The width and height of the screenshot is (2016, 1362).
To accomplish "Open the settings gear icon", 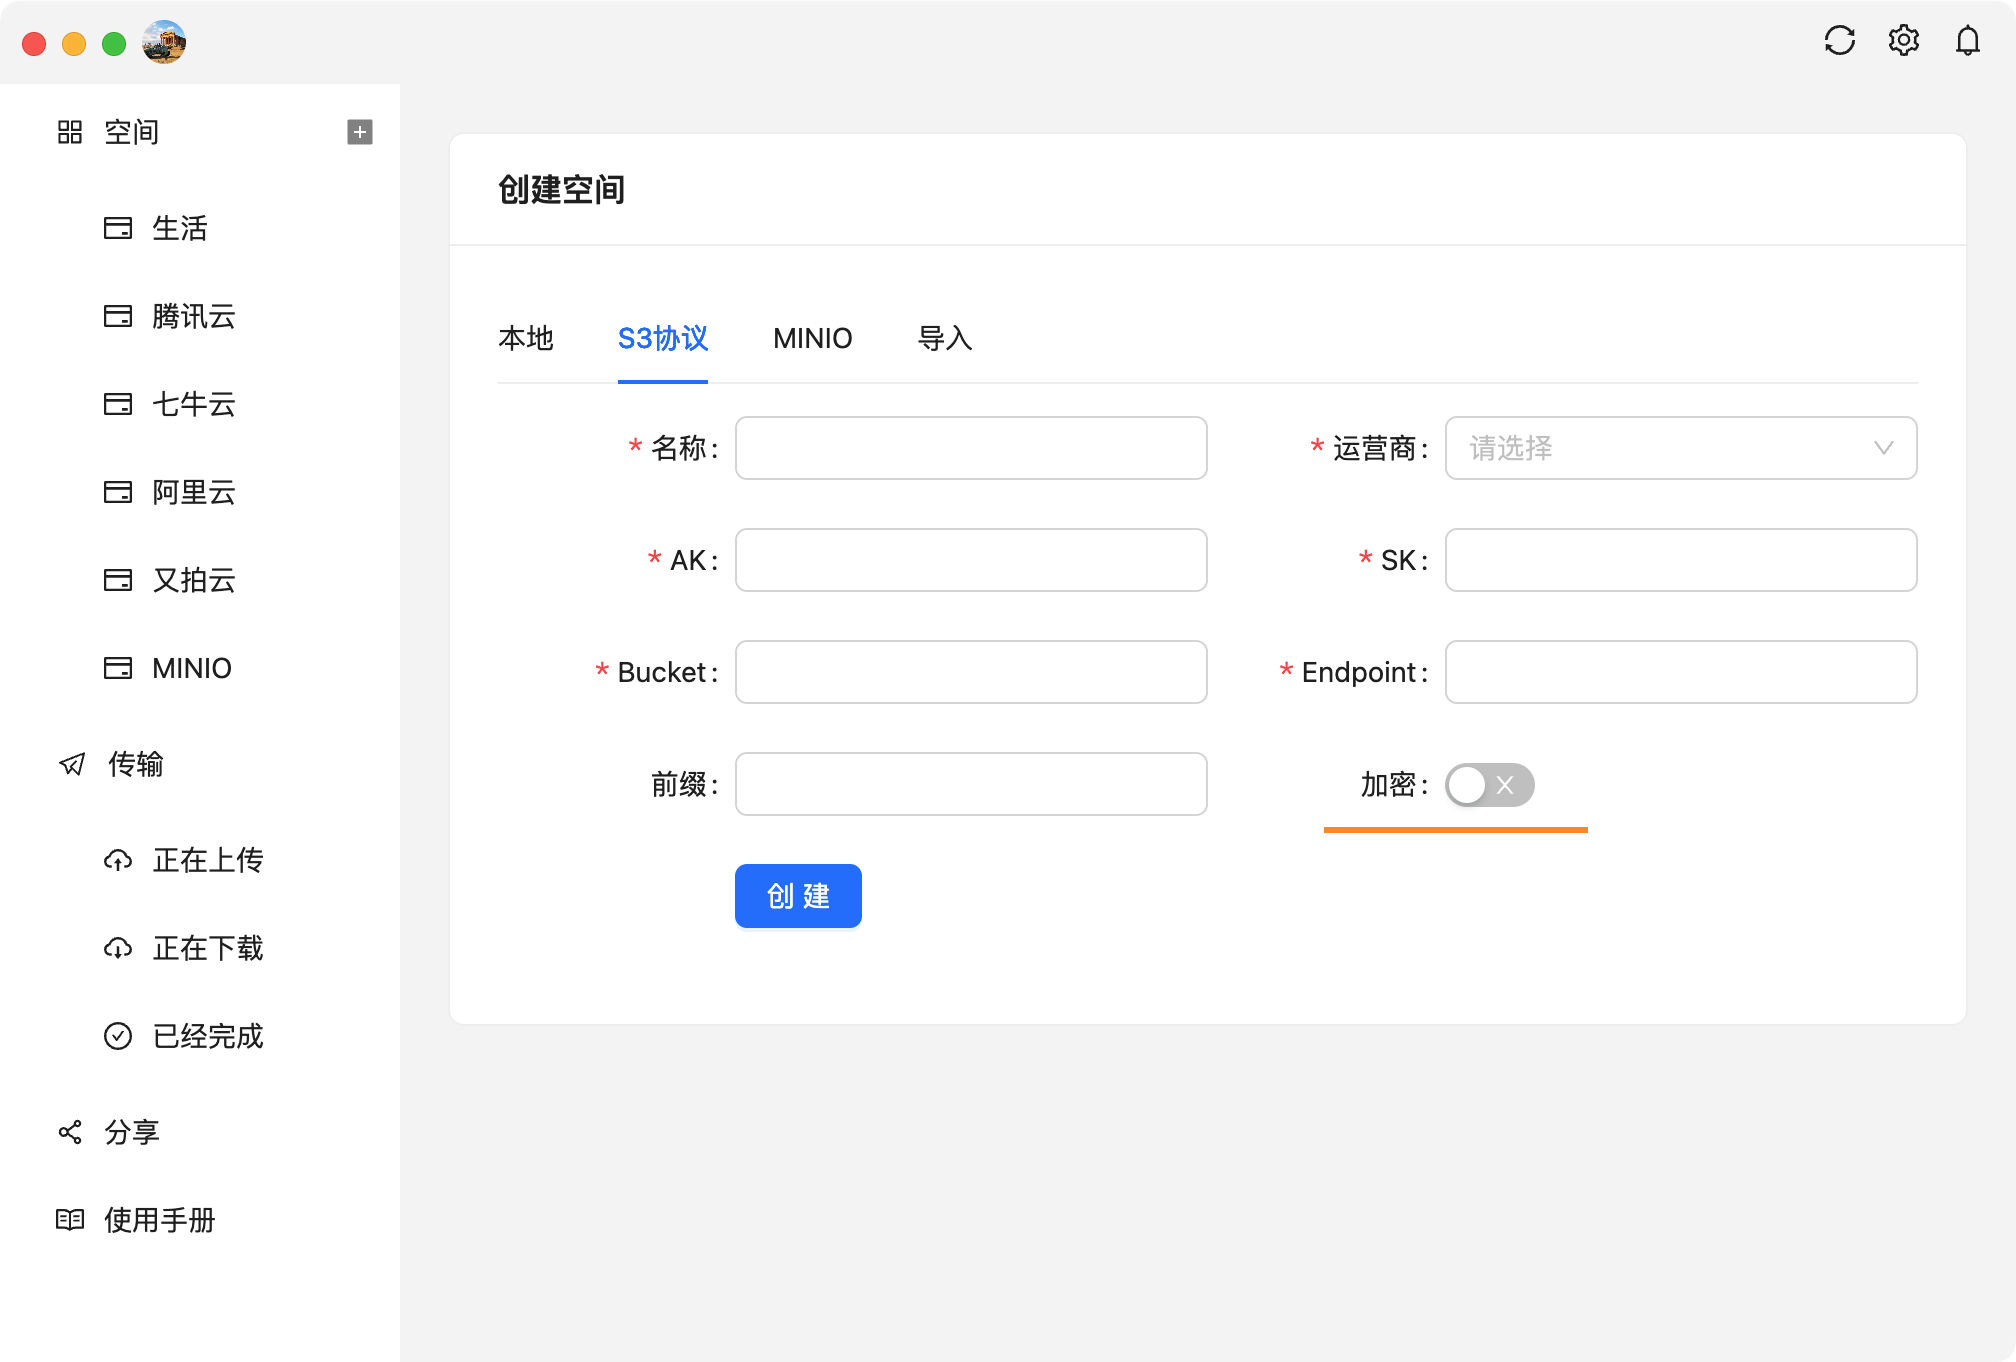I will [1904, 40].
